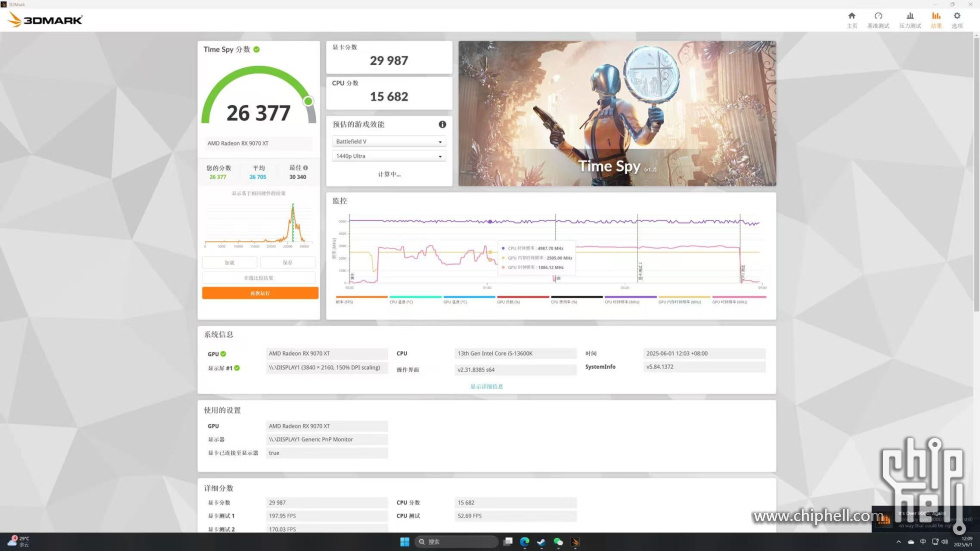The image size is (980, 551).
Task: Click the taskbar search box
Action: 456,542
